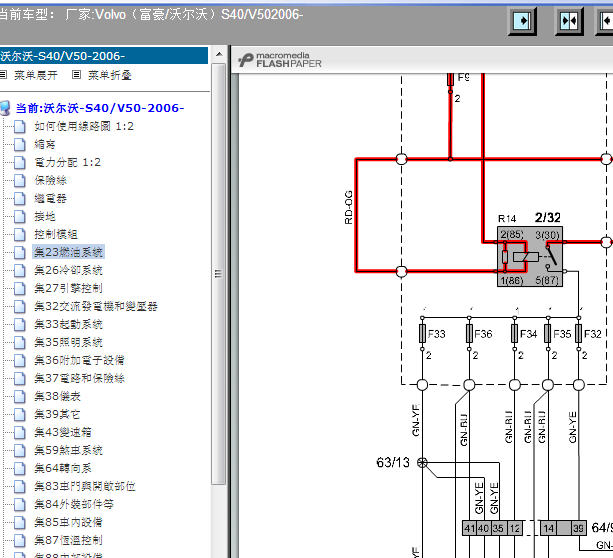Click the page icon next to 保險絲
613x558 pixels.
(x=20, y=180)
